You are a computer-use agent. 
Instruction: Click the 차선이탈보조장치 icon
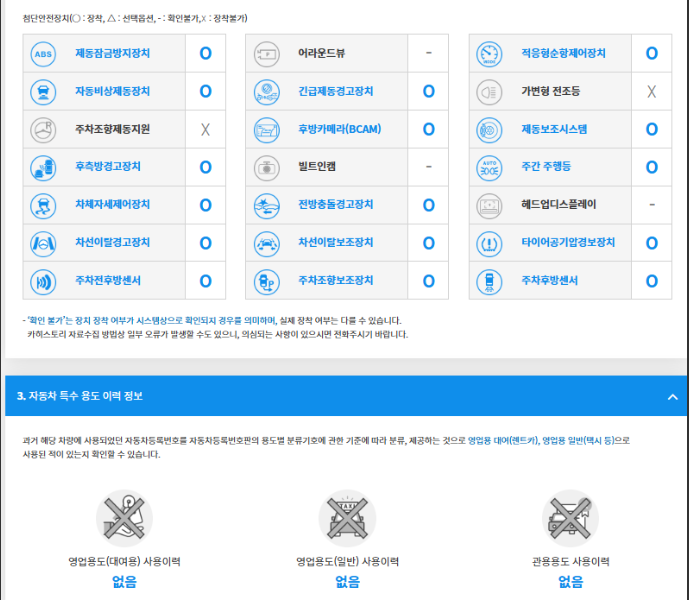pos(267,243)
